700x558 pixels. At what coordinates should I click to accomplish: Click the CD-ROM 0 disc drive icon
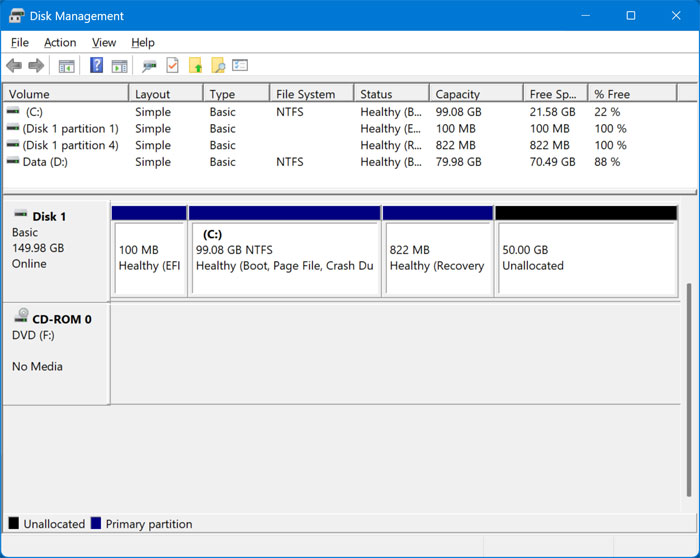pyautogui.click(x=21, y=315)
